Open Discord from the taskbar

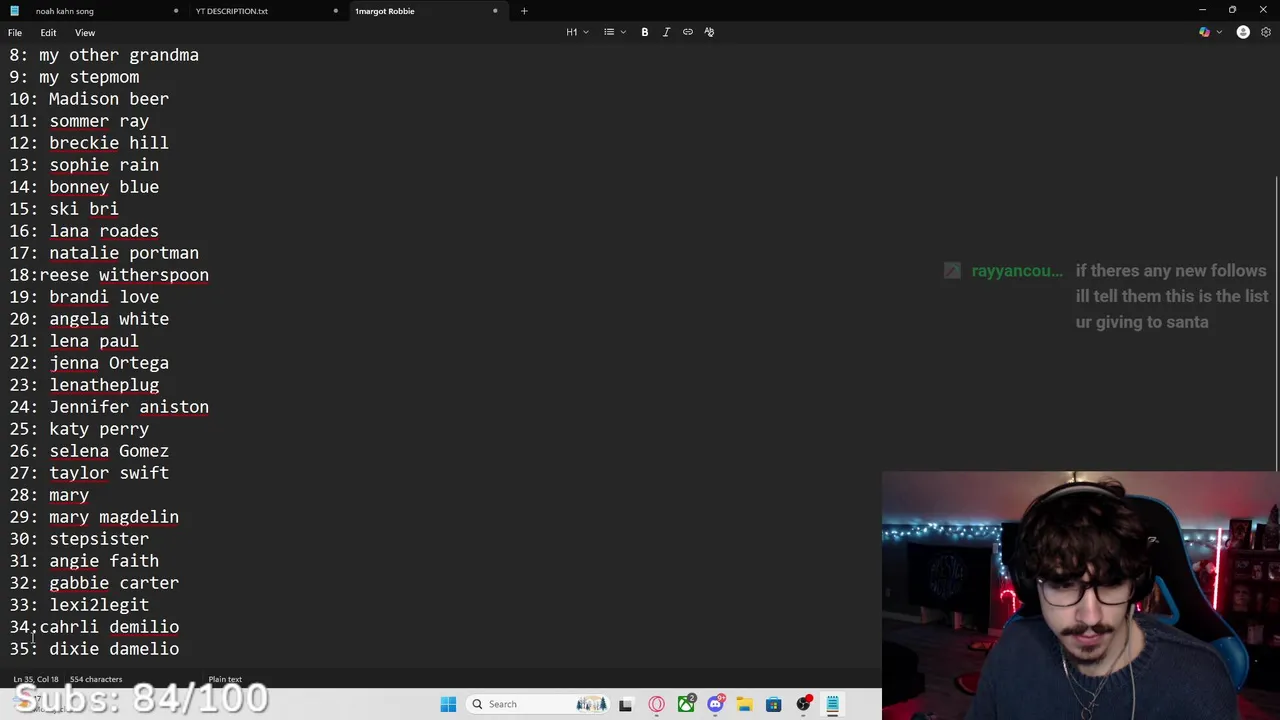pos(715,704)
